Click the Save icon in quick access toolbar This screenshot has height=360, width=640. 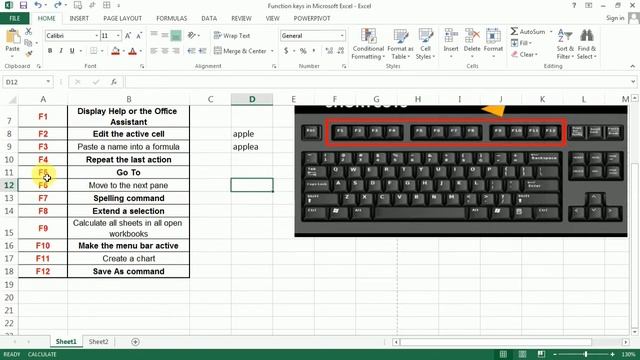pos(23,5)
